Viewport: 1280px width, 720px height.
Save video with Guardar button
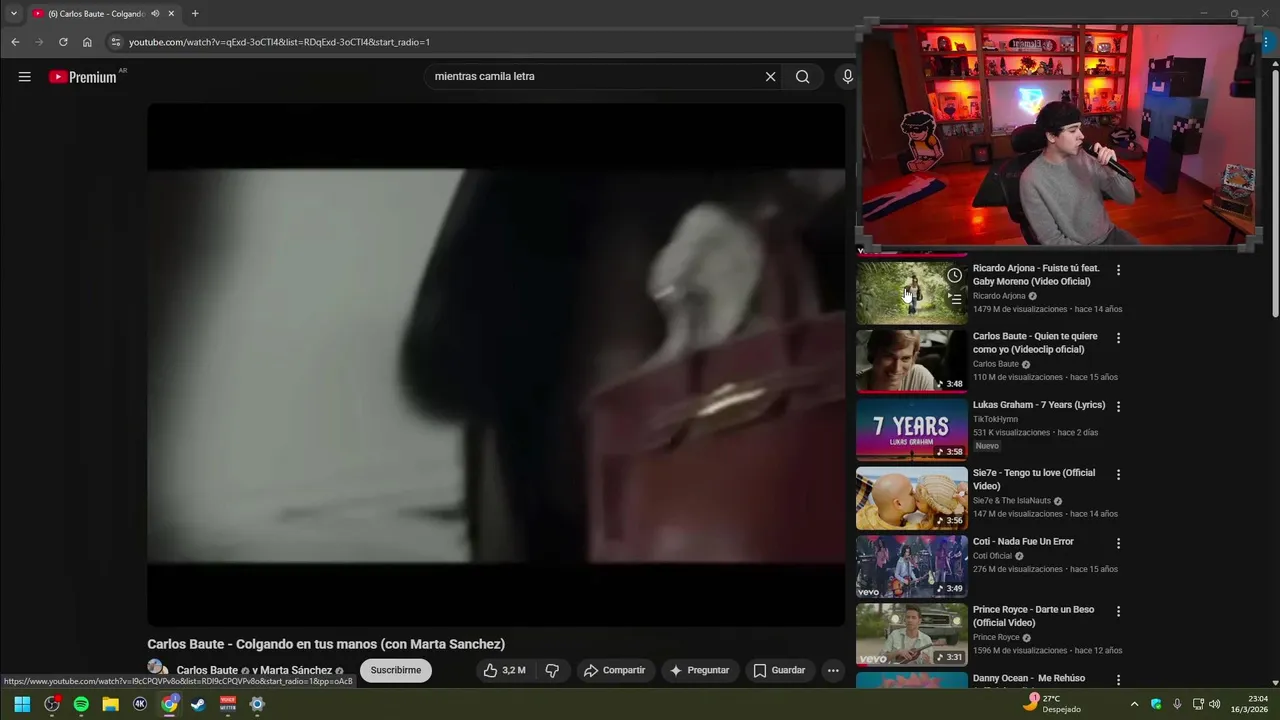click(x=779, y=670)
